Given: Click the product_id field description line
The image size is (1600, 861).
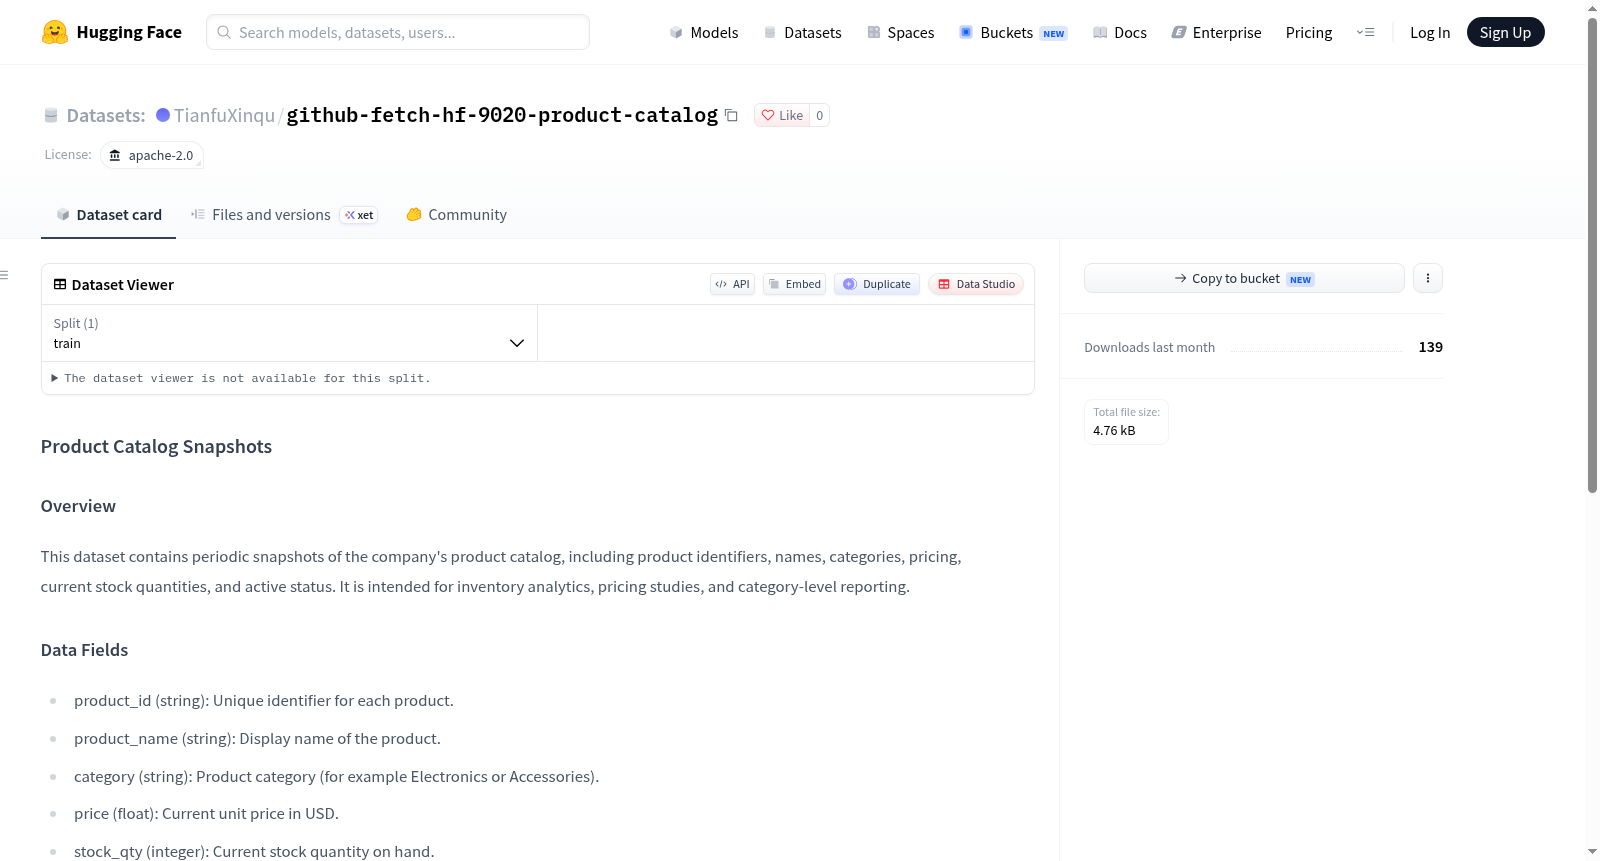Looking at the screenshot, I should pyautogui.click(x=264, y=700).
